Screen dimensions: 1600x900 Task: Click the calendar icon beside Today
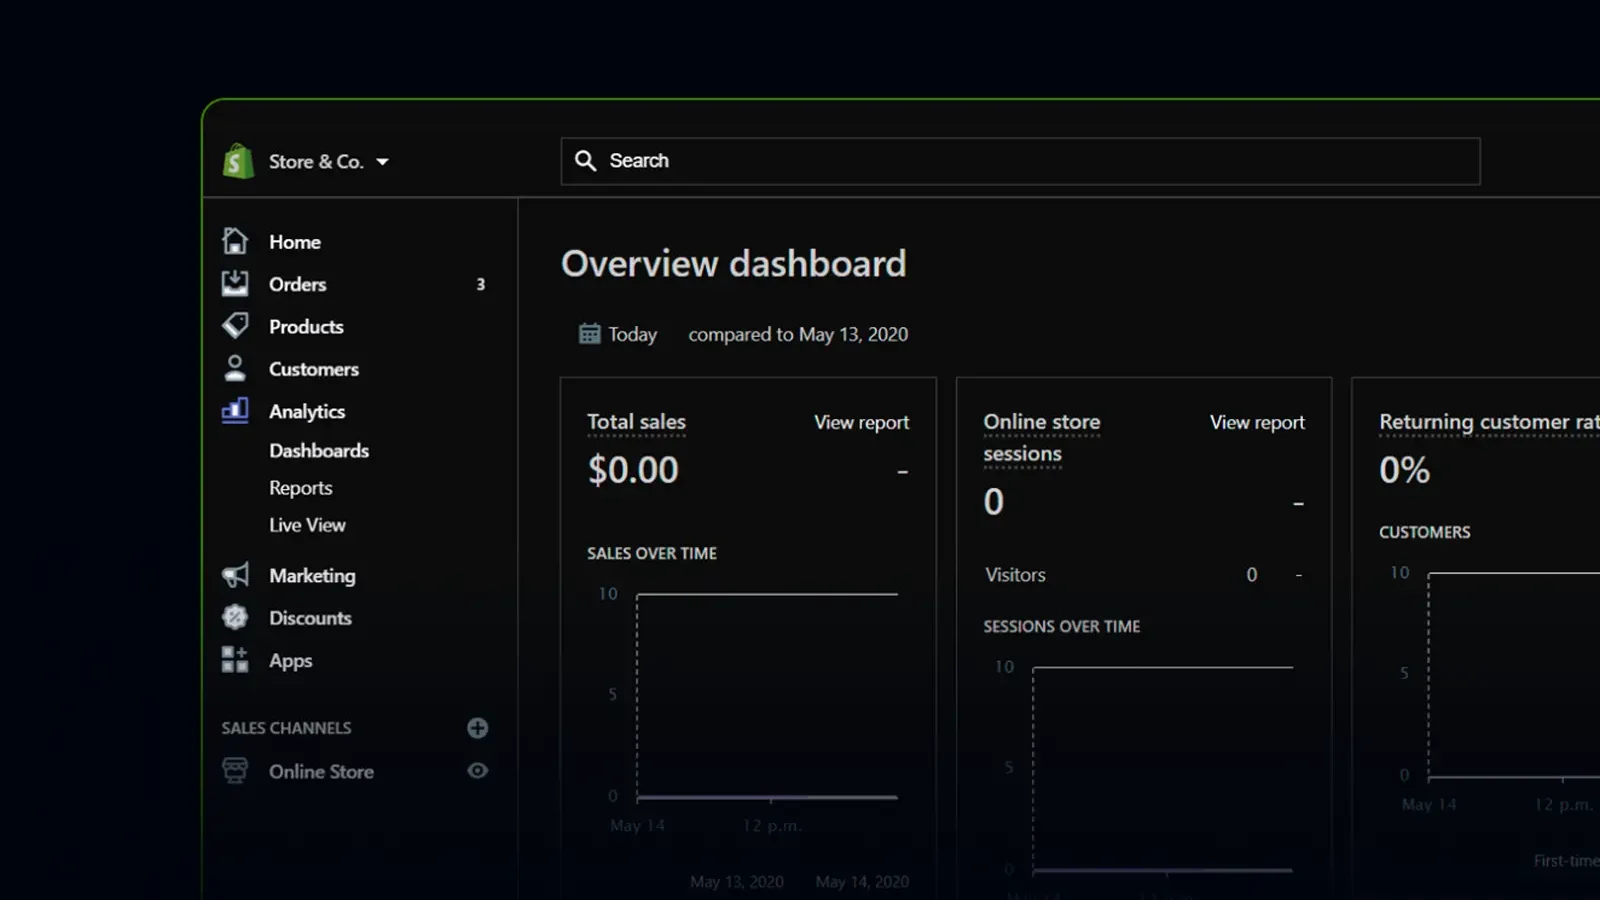point(590,334)
